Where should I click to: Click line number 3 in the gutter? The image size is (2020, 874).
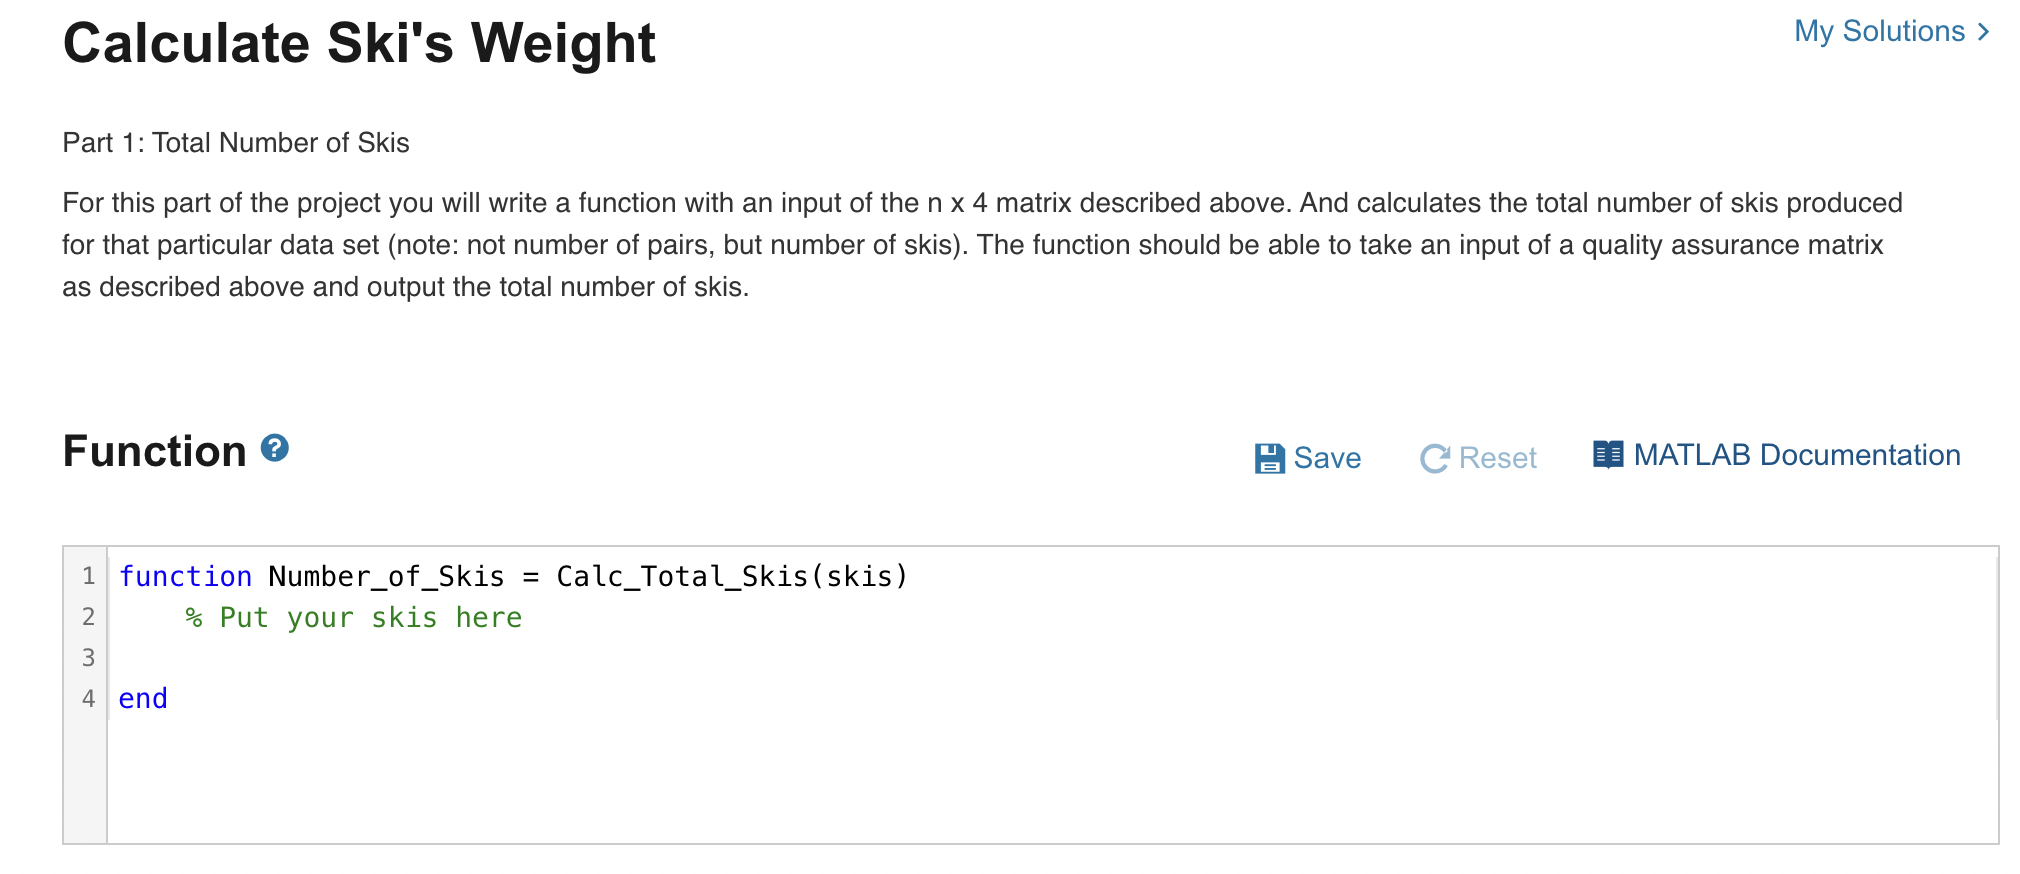coord(88,657)
